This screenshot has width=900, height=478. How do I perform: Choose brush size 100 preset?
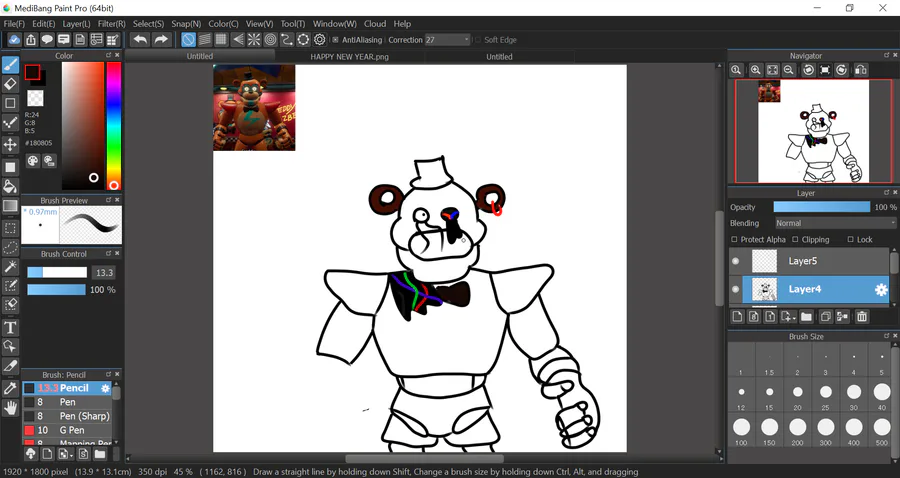[741, 432]
